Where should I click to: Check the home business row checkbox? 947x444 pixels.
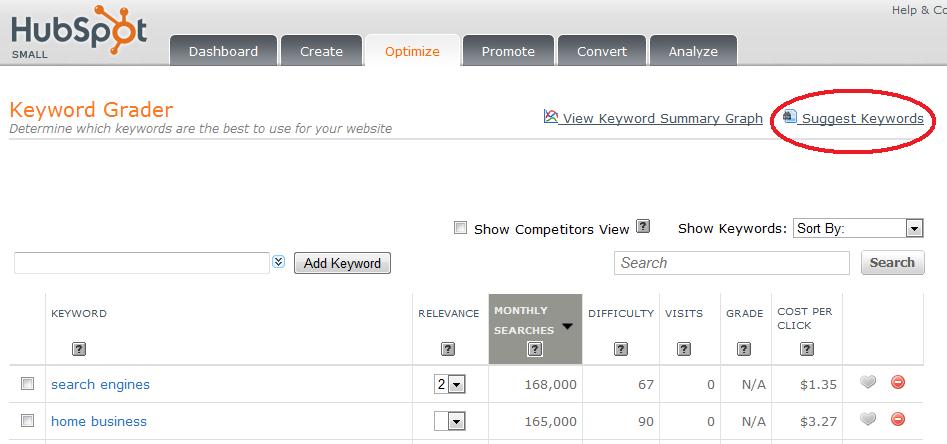[x=28, y=420]
